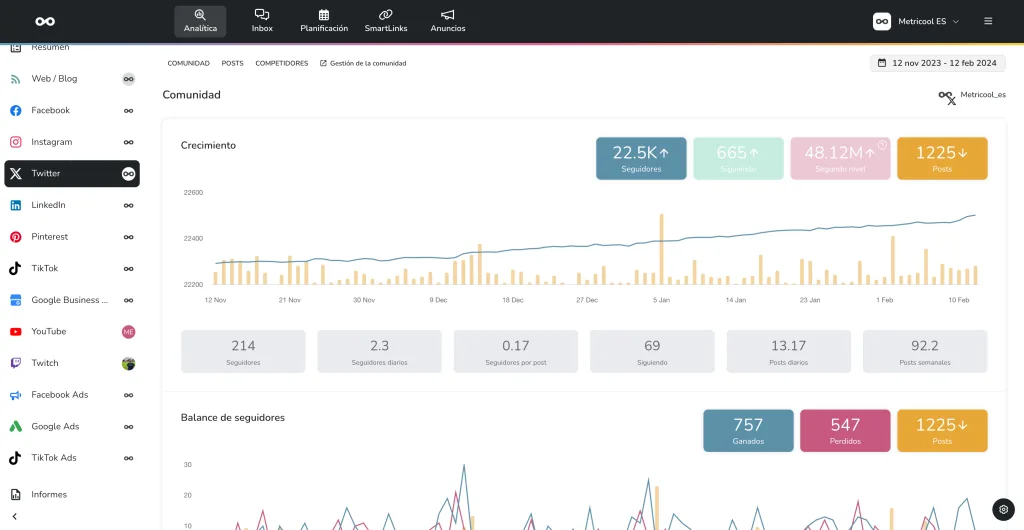This screenshot has height=530, width=1024.
Task: Expand the Metricool ES account dropdown
Action: (916, 21)
